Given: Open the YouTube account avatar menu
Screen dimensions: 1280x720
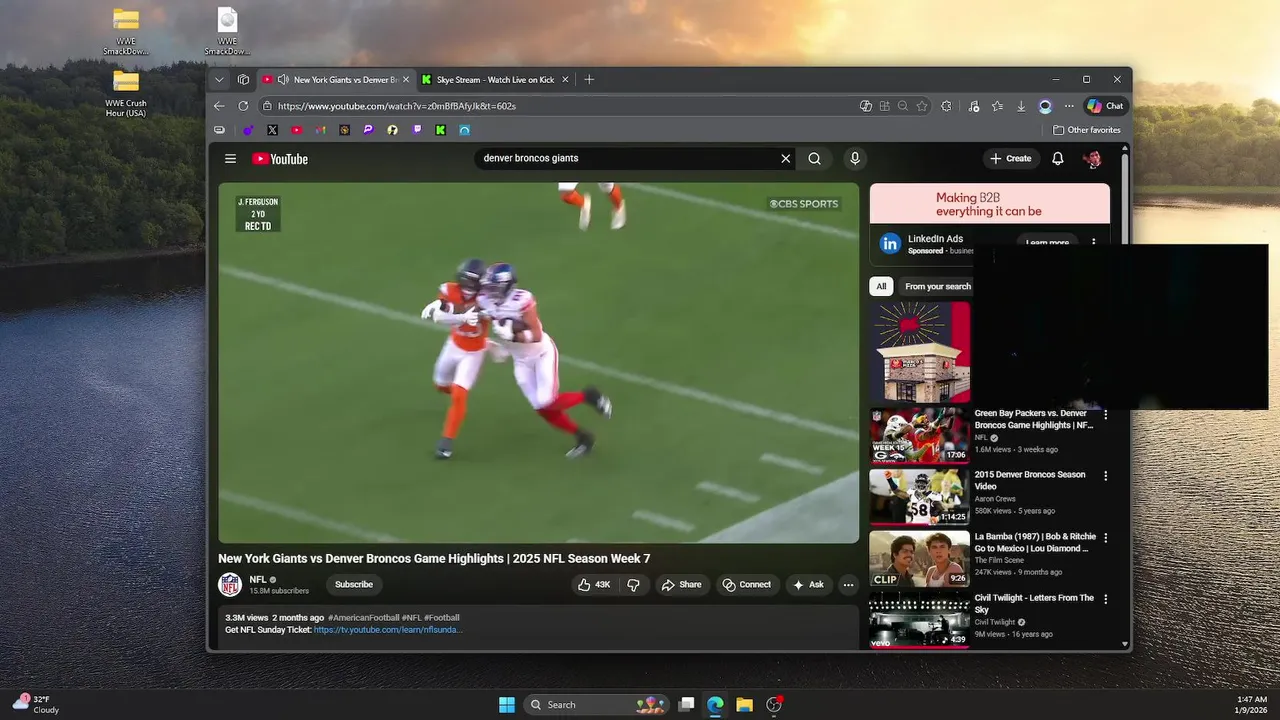Looking at the screenshot, I should [x=1093, y=158].
